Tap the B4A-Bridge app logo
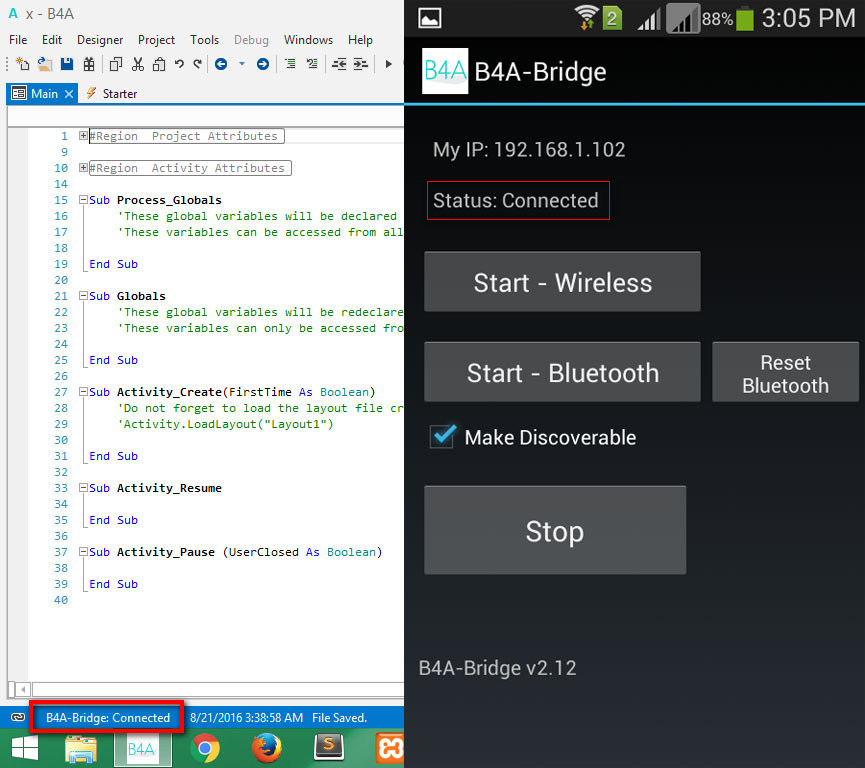Screen dimensions: 865x768 (x=445, y=71)
